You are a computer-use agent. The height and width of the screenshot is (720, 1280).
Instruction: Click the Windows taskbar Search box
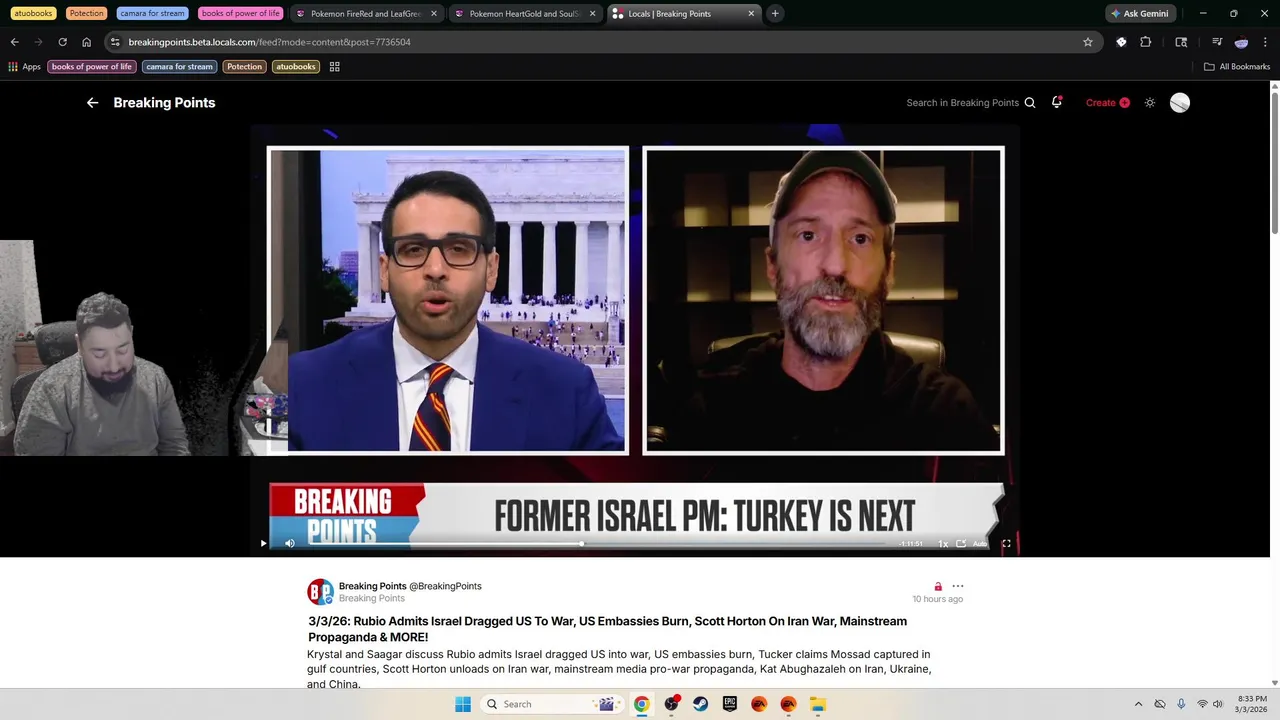click(550, 704)
